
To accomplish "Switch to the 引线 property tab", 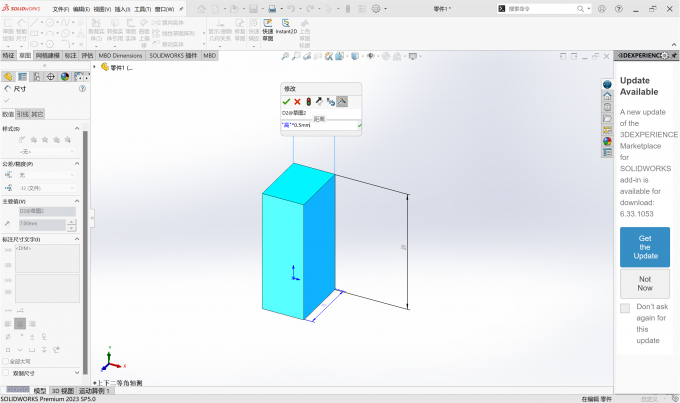I will (23, 114).
